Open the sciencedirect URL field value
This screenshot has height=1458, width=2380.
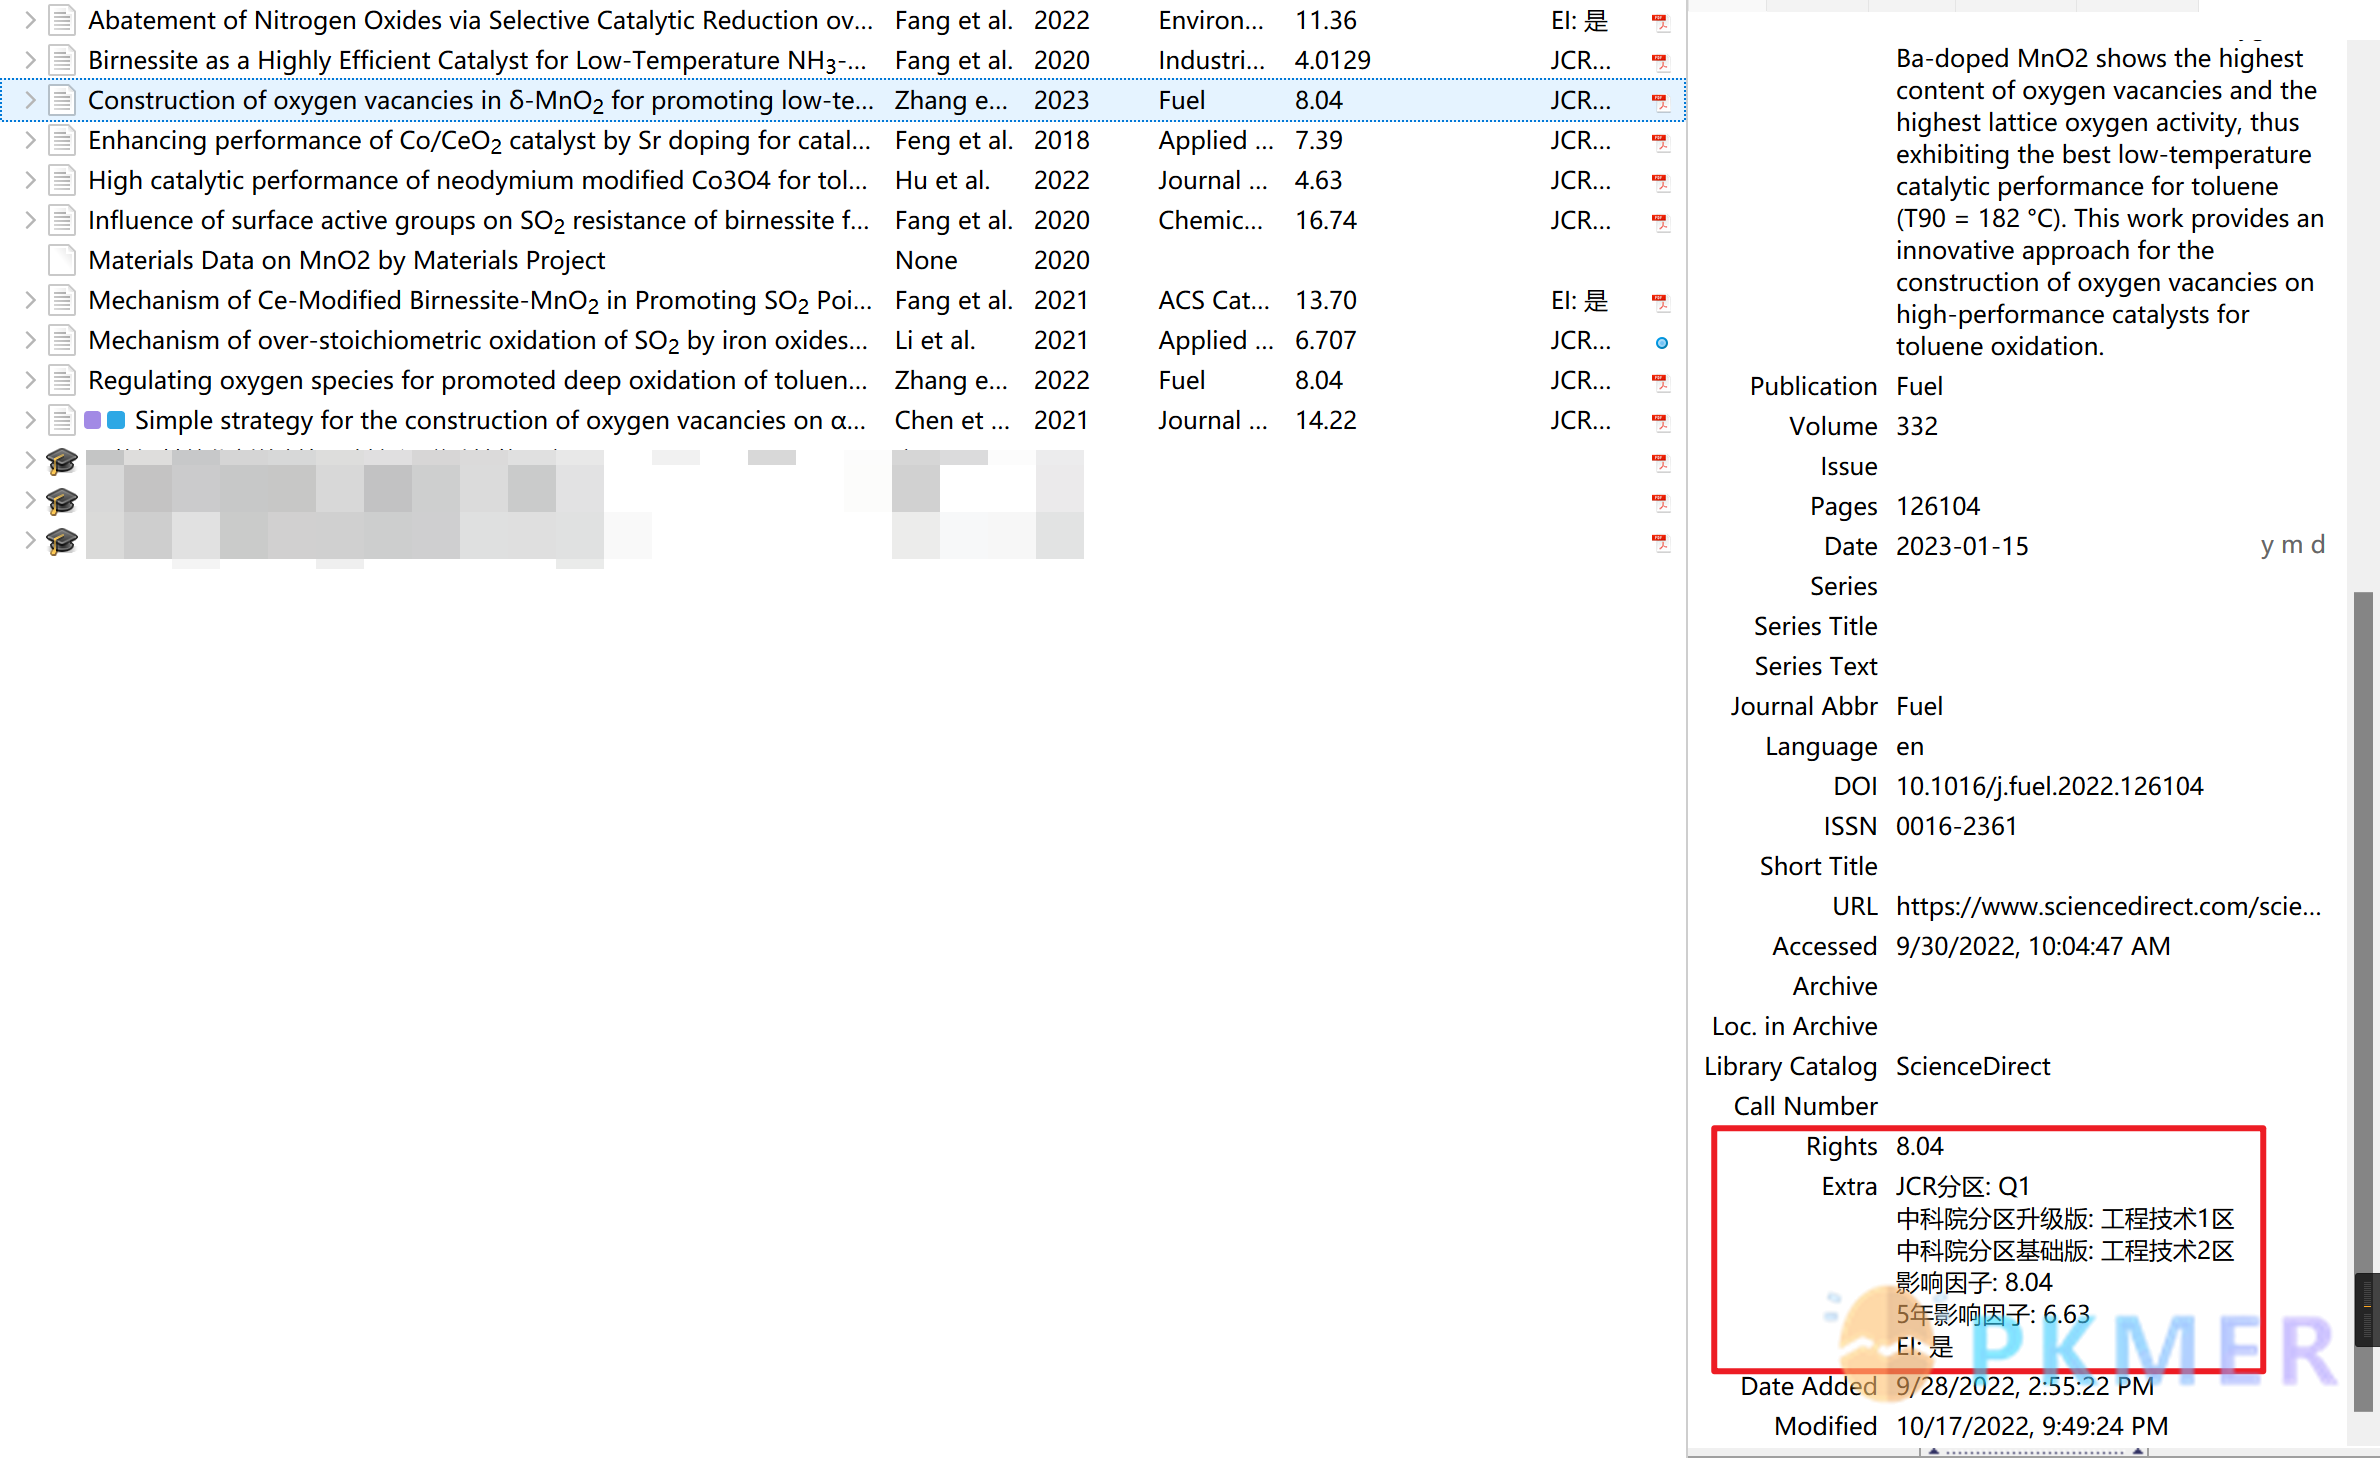coord(2107,906)
